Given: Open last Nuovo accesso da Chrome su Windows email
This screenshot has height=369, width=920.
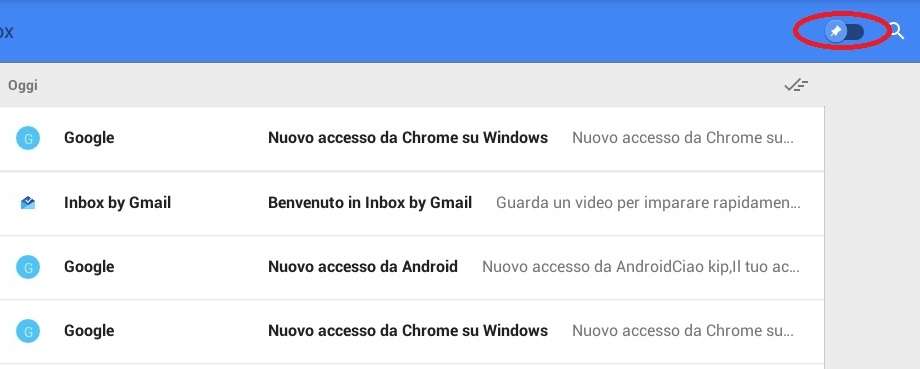Looking at the screenshot, I should point(411,331).
